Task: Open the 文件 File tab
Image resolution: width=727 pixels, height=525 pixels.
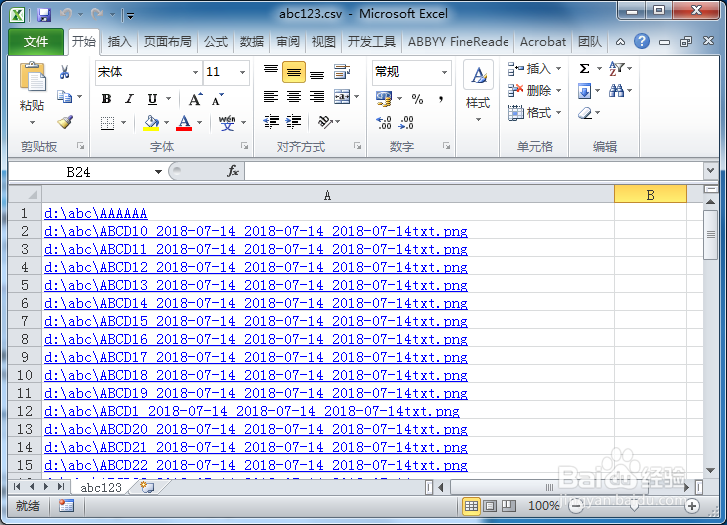Action: (x=36, y=42)
